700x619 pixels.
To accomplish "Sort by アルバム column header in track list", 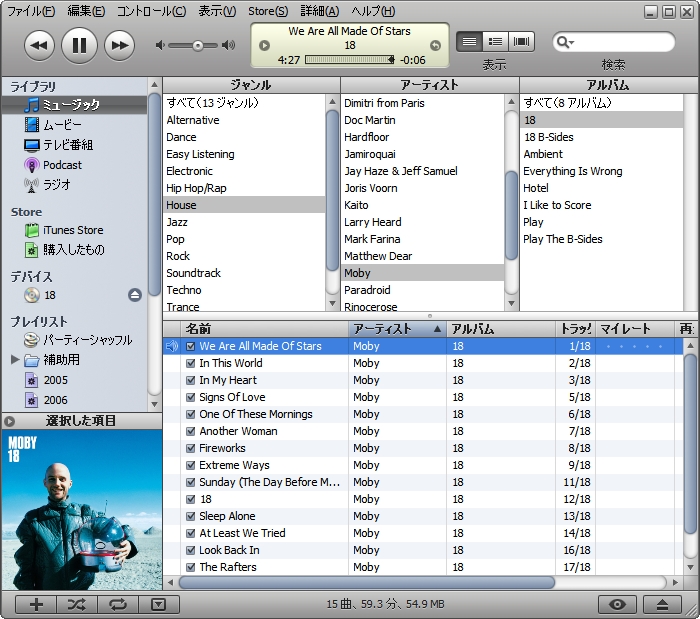I will pos(501,329).
